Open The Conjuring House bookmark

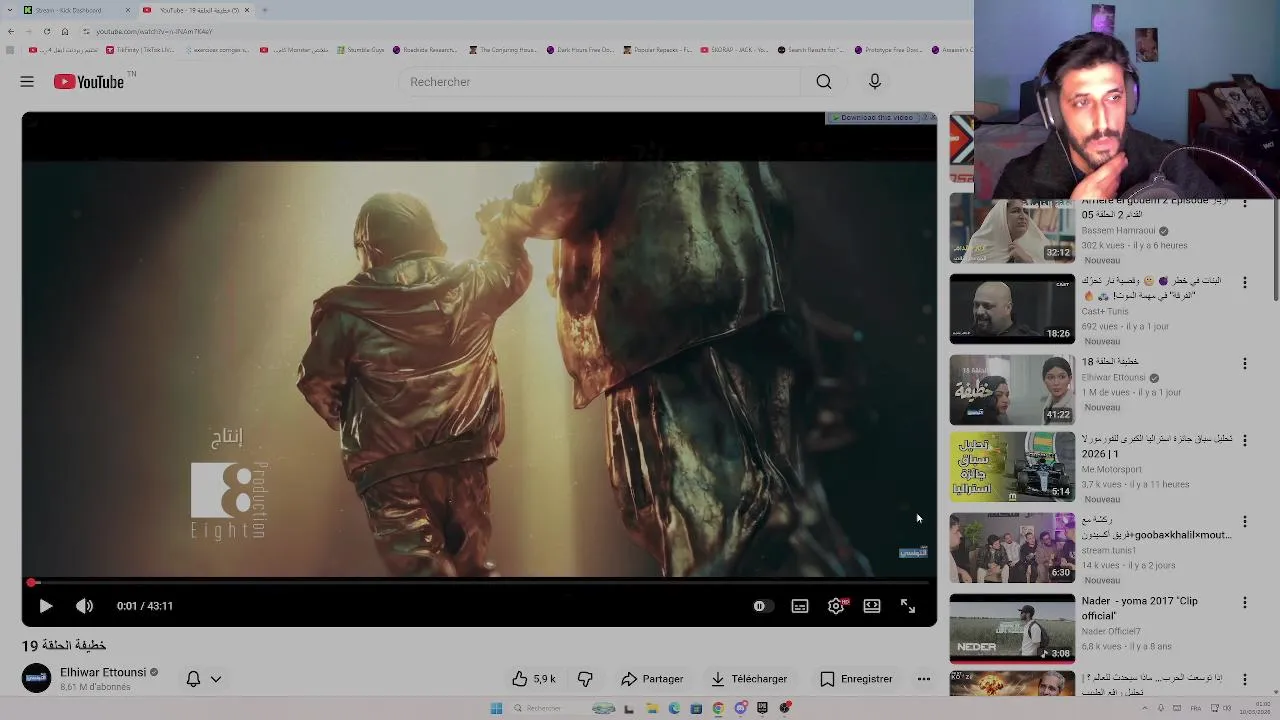coord(503,50)
